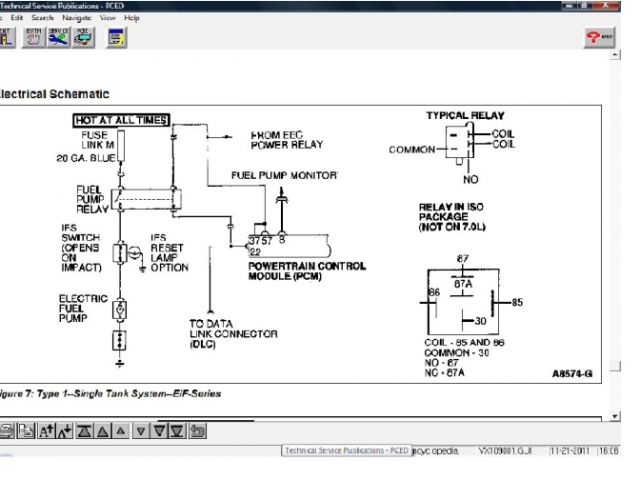Increase text size with A-up arrow button
Viewport: 640px width, 480px height.
click(x=44, y=431)
